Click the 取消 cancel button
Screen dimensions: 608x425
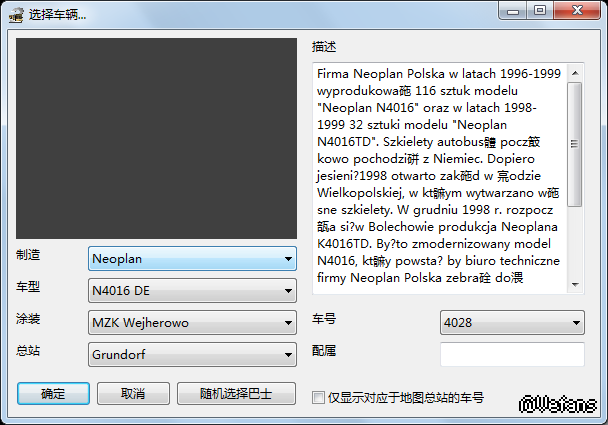click(x=133, y=394)
